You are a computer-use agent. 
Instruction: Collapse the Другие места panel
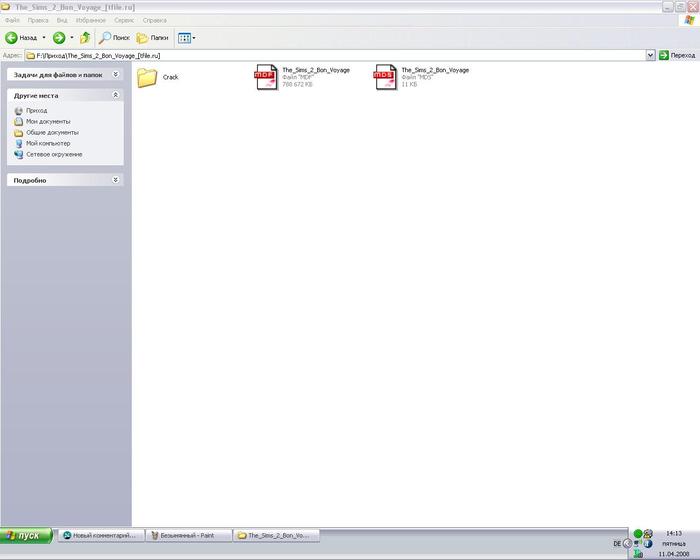coord(116,95)
